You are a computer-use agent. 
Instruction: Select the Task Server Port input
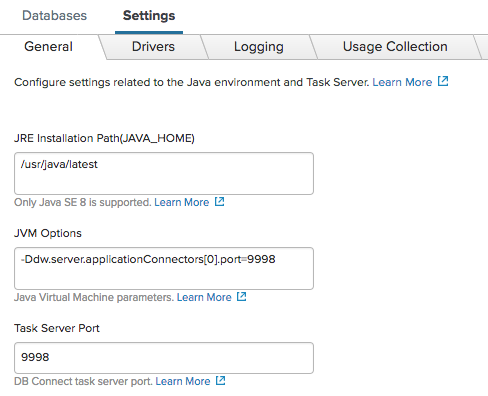[x=164, y=358]
